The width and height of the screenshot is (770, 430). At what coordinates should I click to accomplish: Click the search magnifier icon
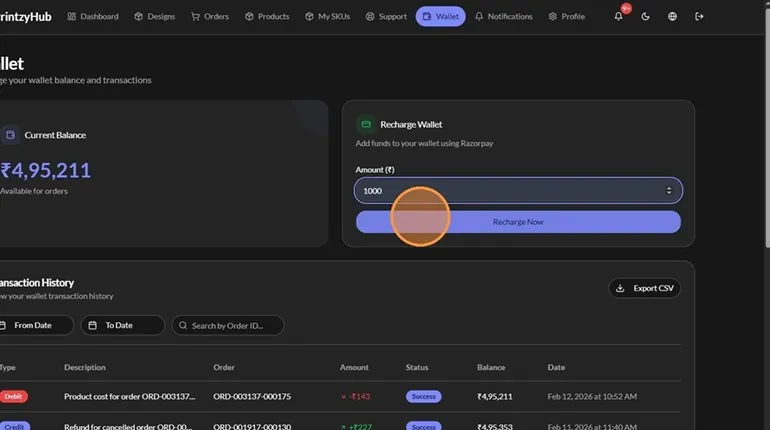pyautogui.click(x=183, y=325)
